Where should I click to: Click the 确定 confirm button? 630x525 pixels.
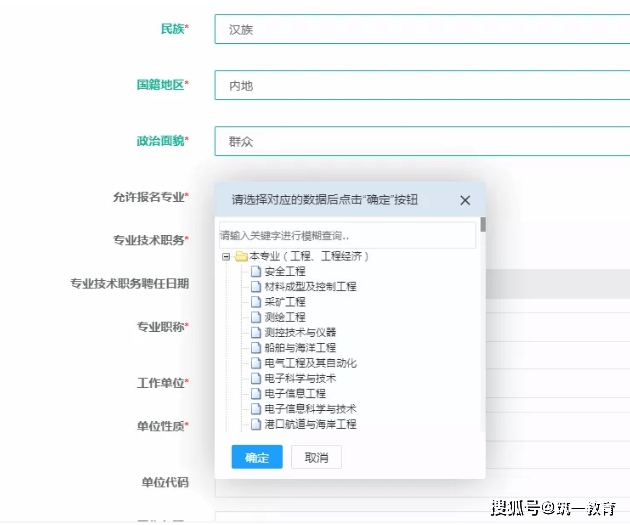257,457
